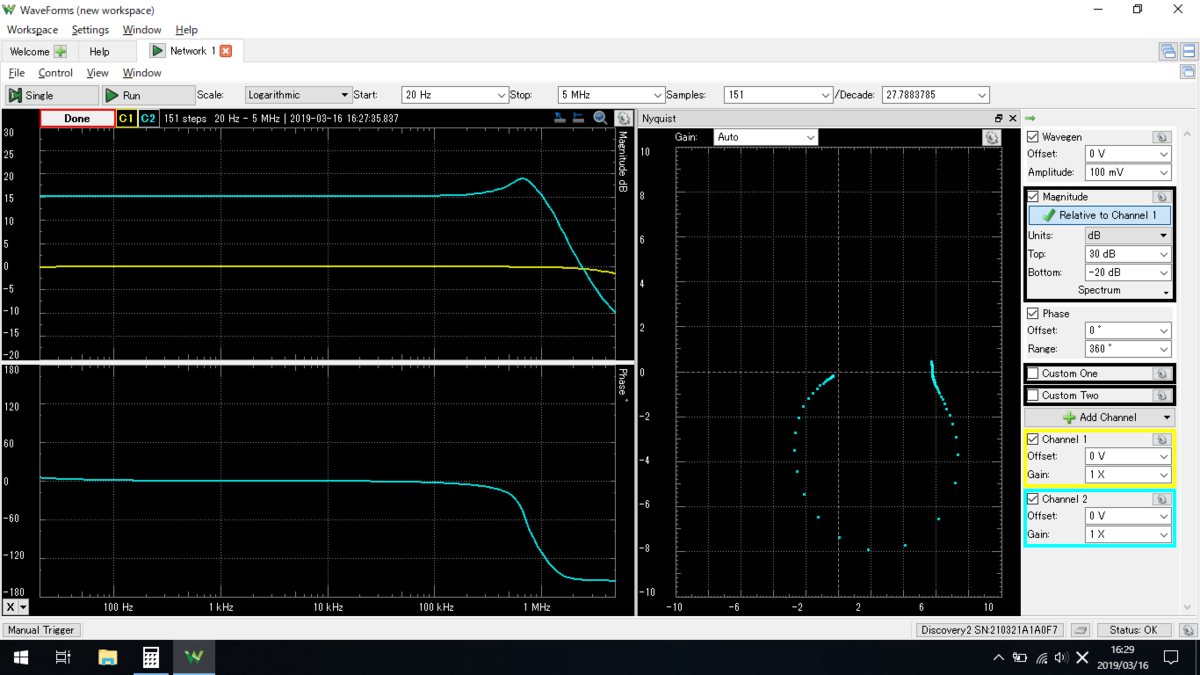
Task: Toggle Wavegen checkbox
Action: (x=1033, y=137)
